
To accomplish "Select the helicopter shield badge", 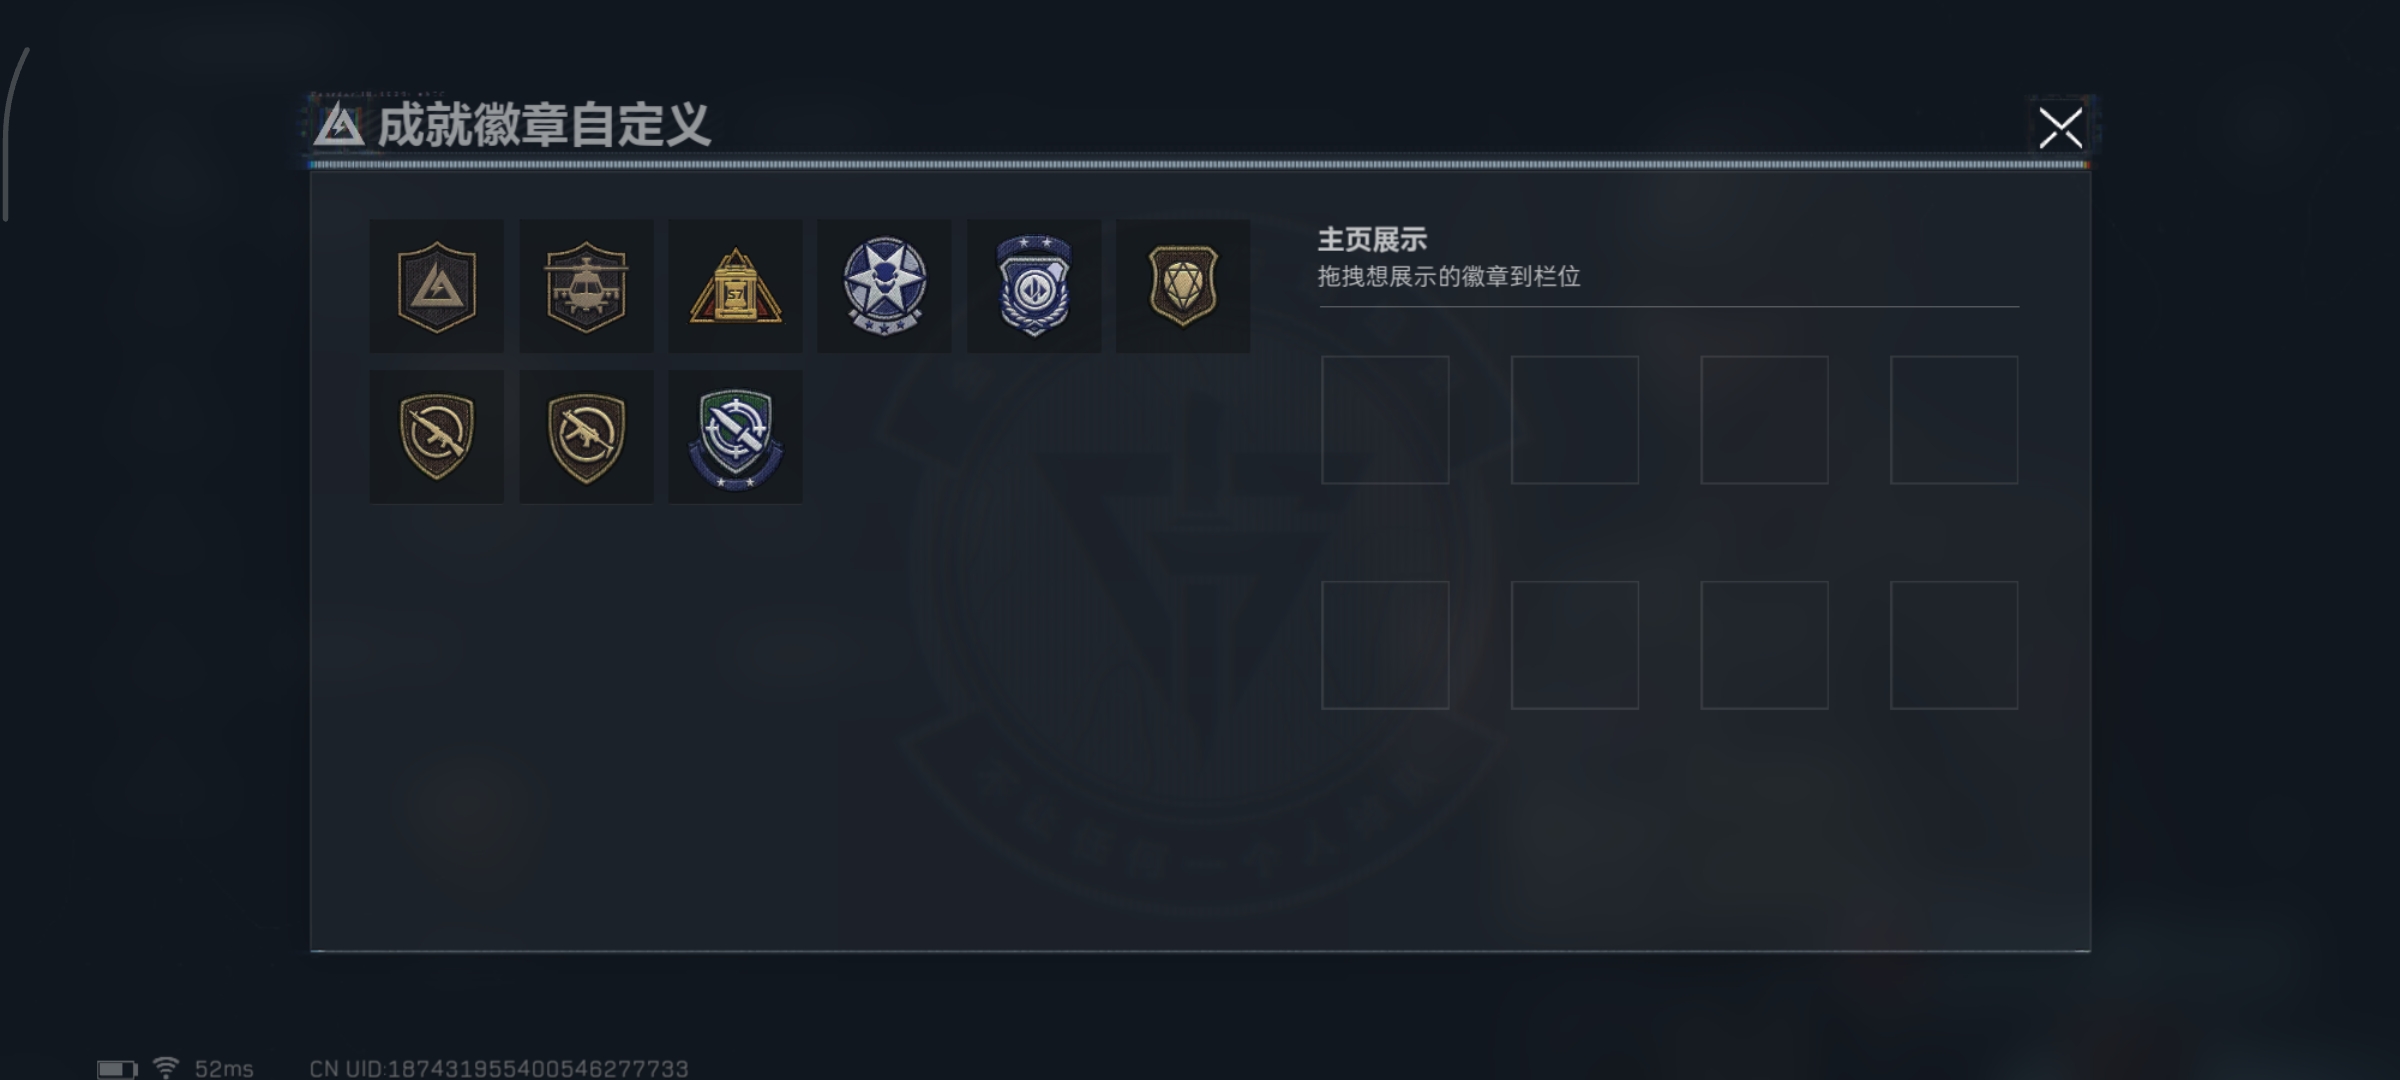I will point(586,286).
